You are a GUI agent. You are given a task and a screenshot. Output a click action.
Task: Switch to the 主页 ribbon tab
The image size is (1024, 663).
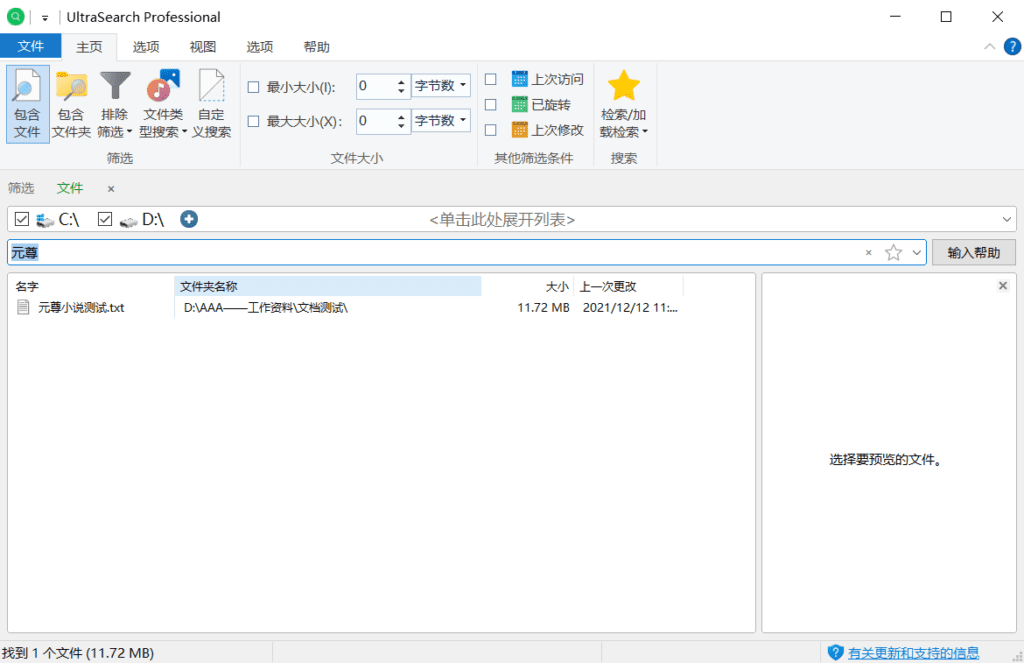(89, 47)
